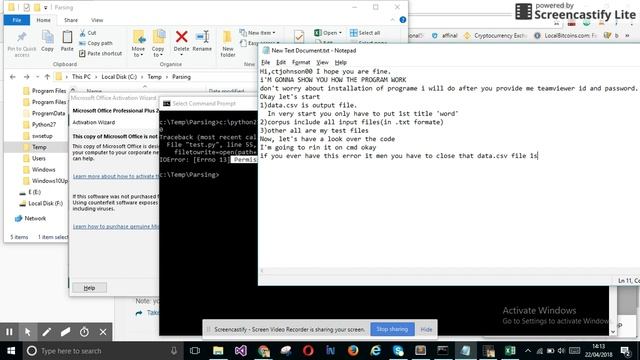This screenshot has width=640, height=360.
Task: Open Notepad's Edit menu
Action: [281, 62]
